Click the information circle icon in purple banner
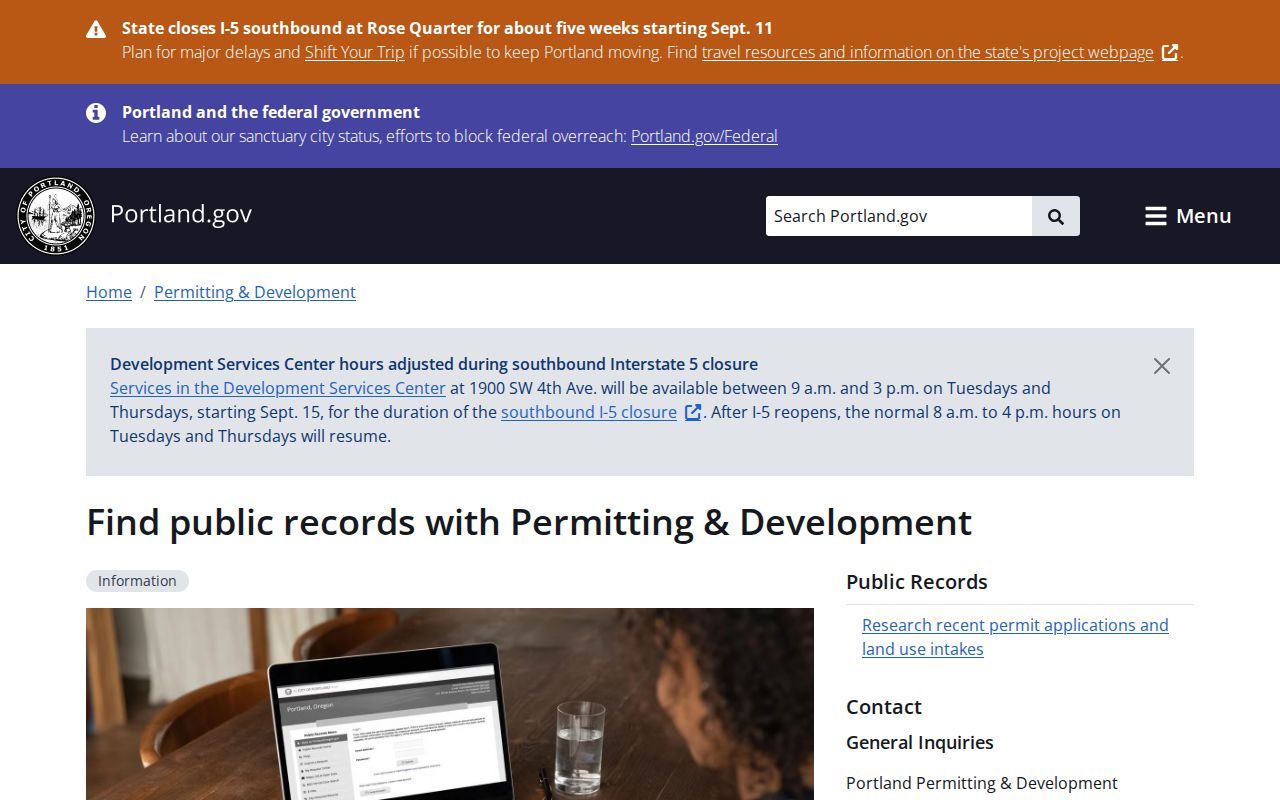 (96, 113)
